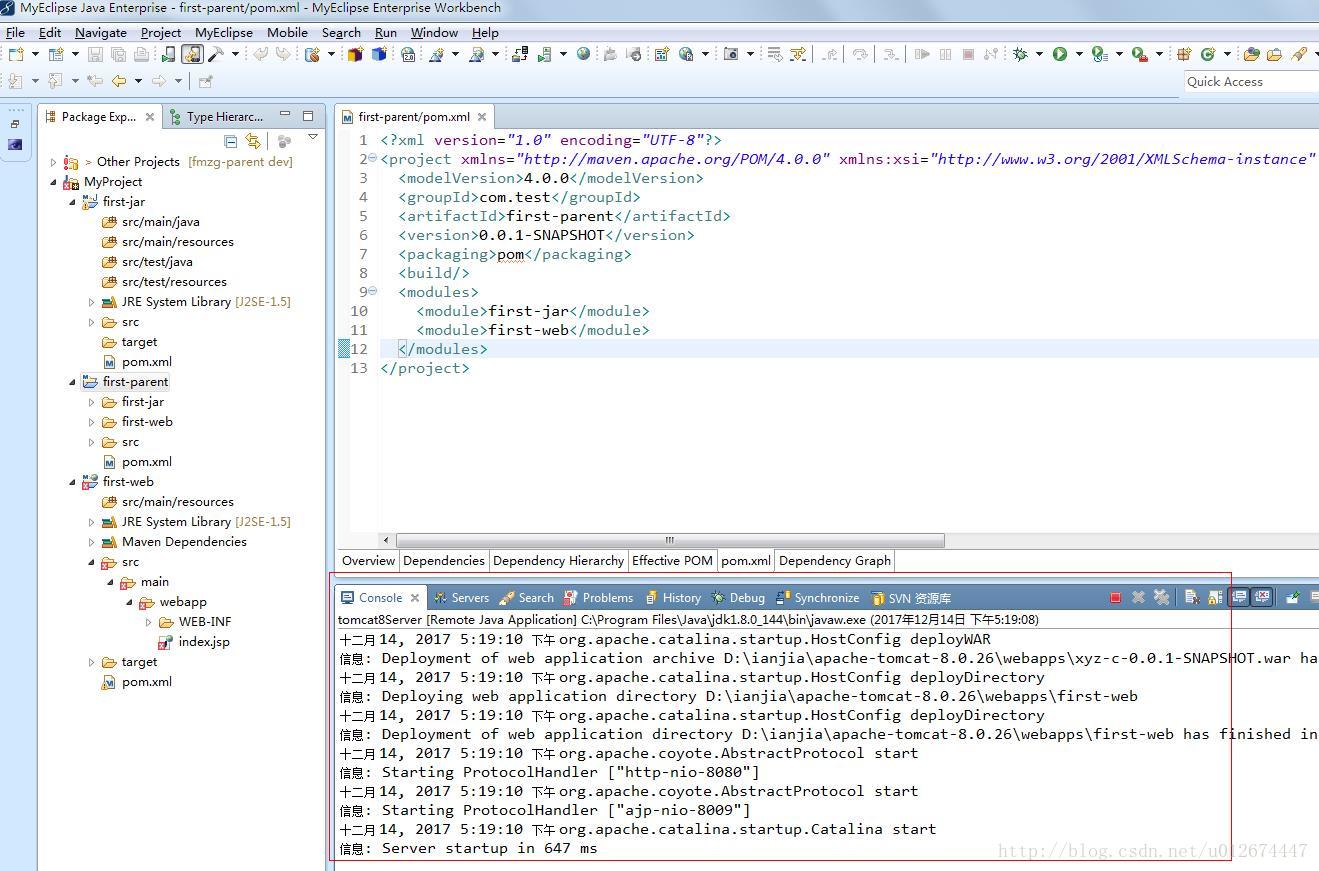Click the New file toolbar icon
The height and width of the screenshot is (871, 1319).
tap(16, 54)
